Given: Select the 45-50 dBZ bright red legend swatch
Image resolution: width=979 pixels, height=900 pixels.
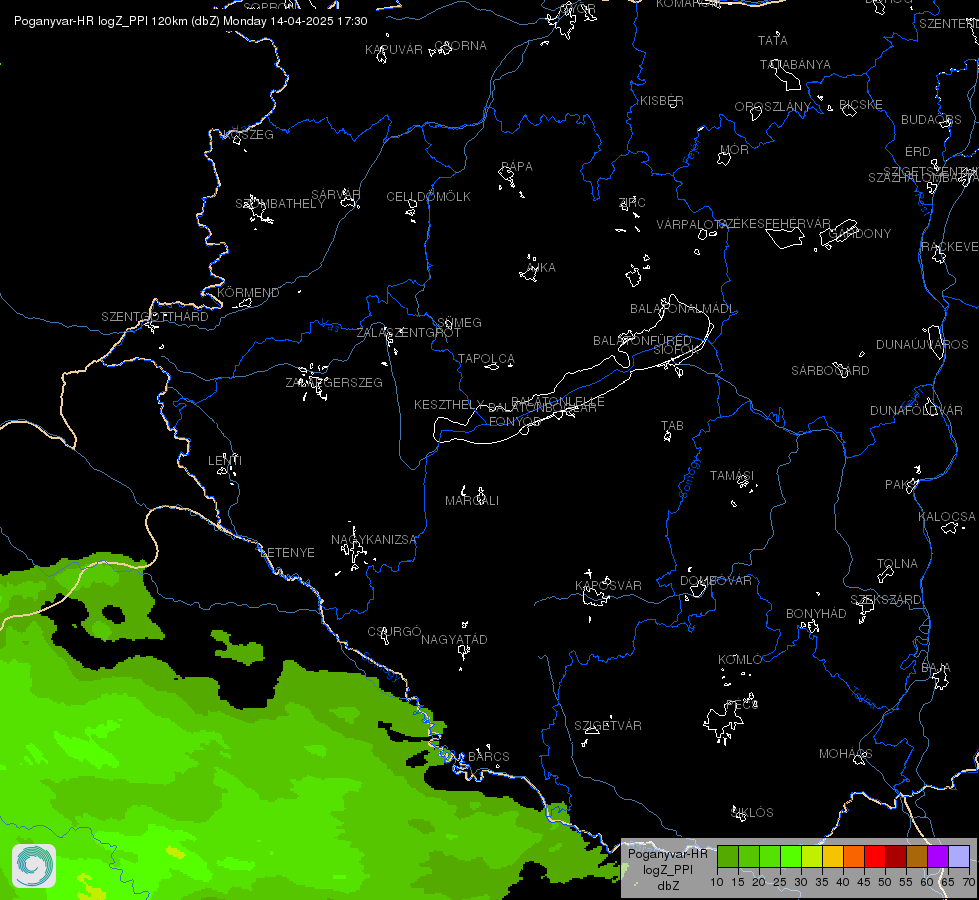Looking at the screenshot, I should click(875, 857).
